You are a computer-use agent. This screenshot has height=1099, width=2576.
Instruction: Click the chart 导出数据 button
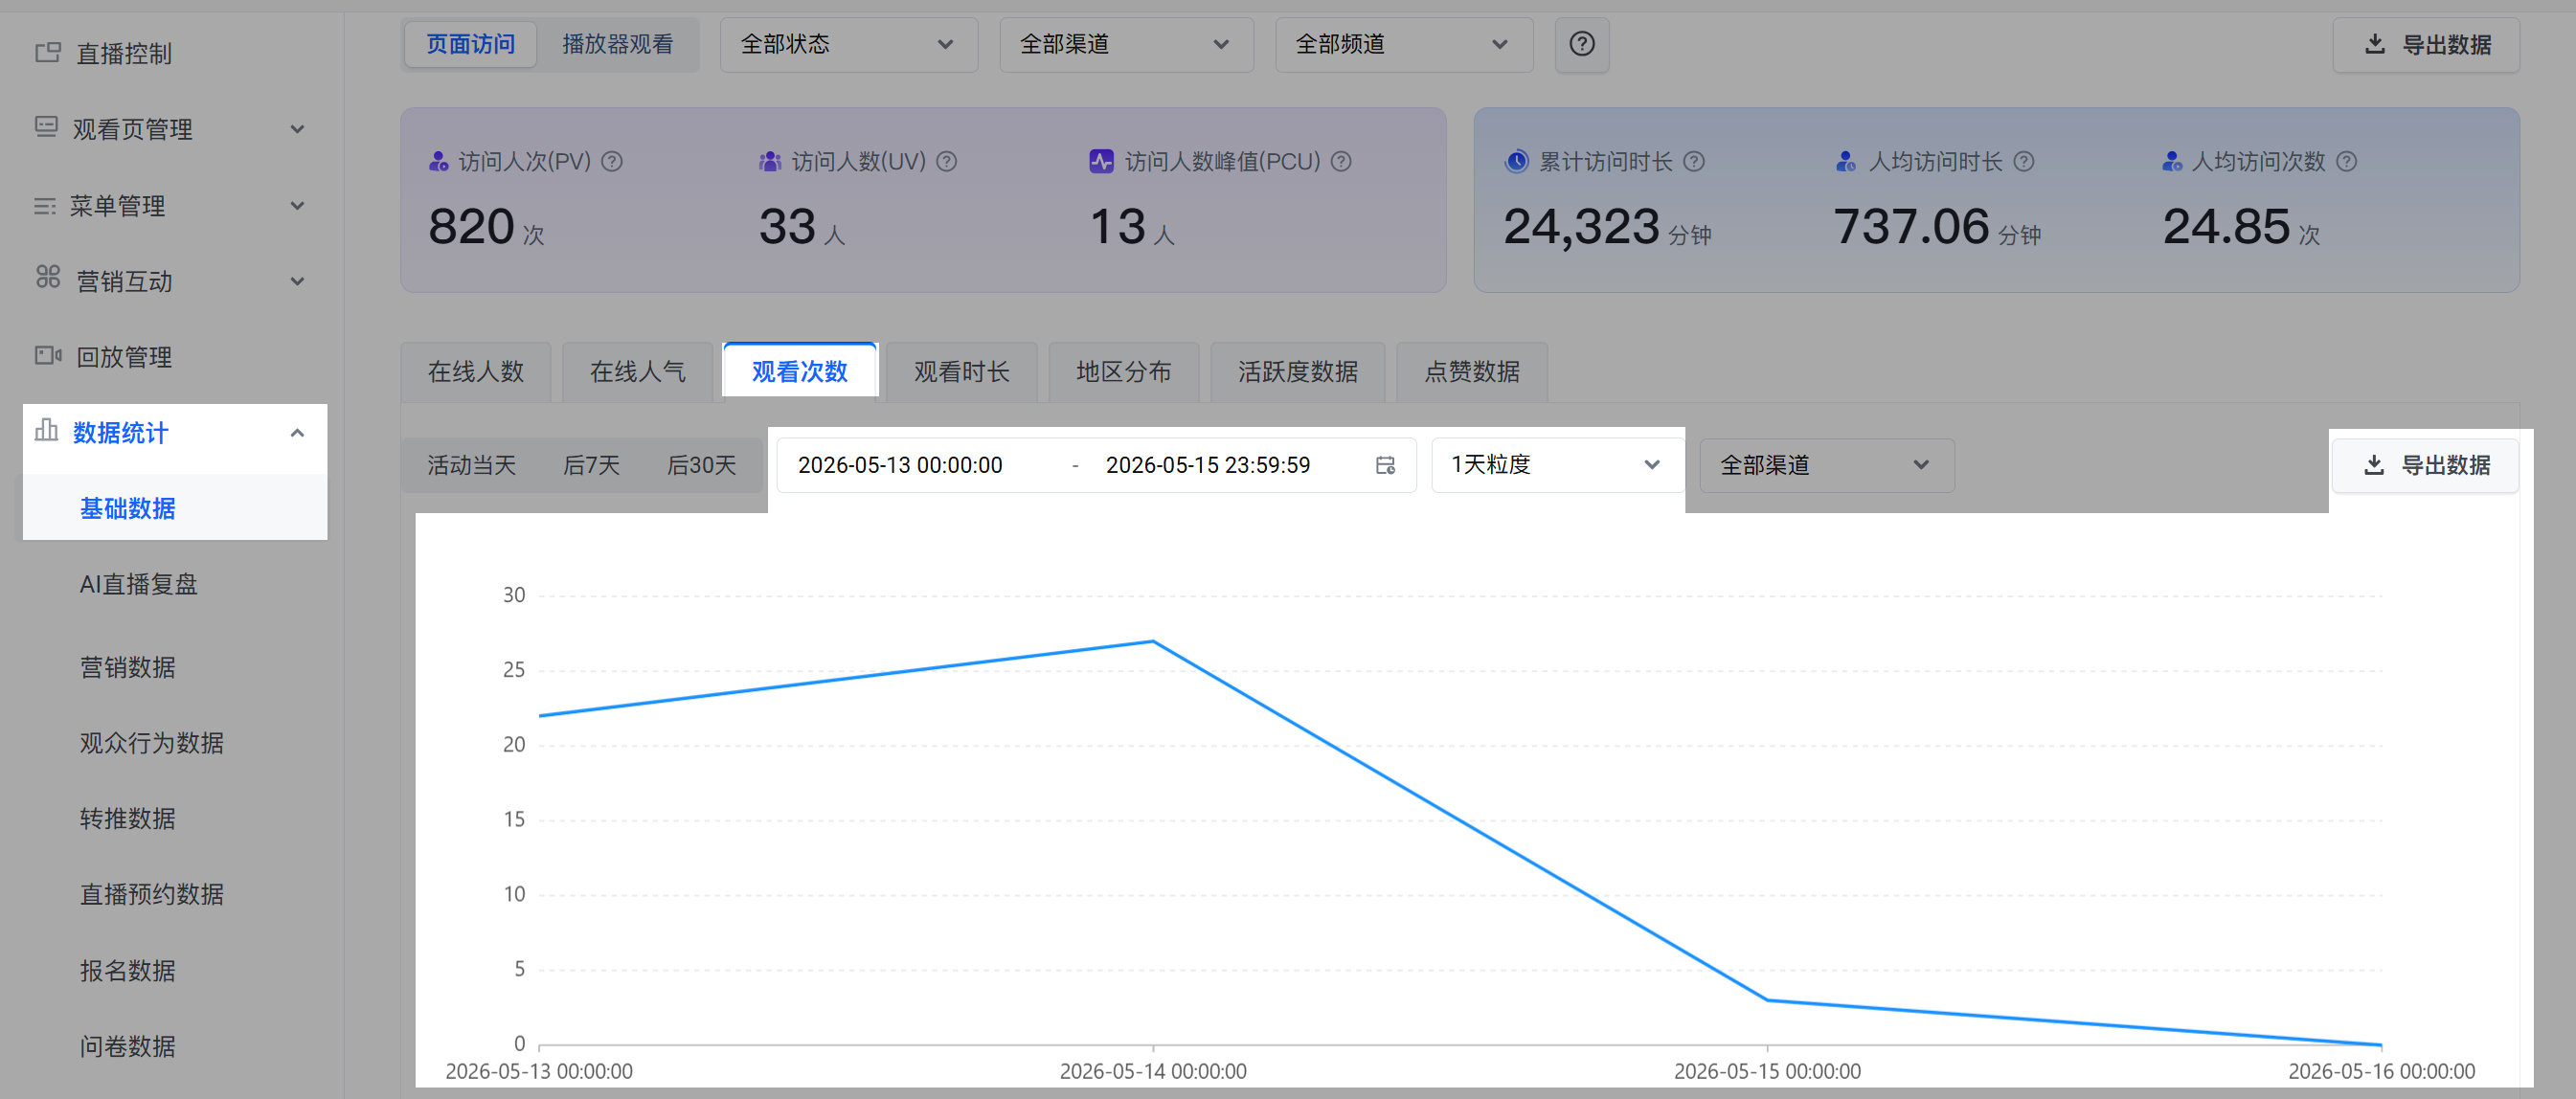click(x=2425, y=465)
